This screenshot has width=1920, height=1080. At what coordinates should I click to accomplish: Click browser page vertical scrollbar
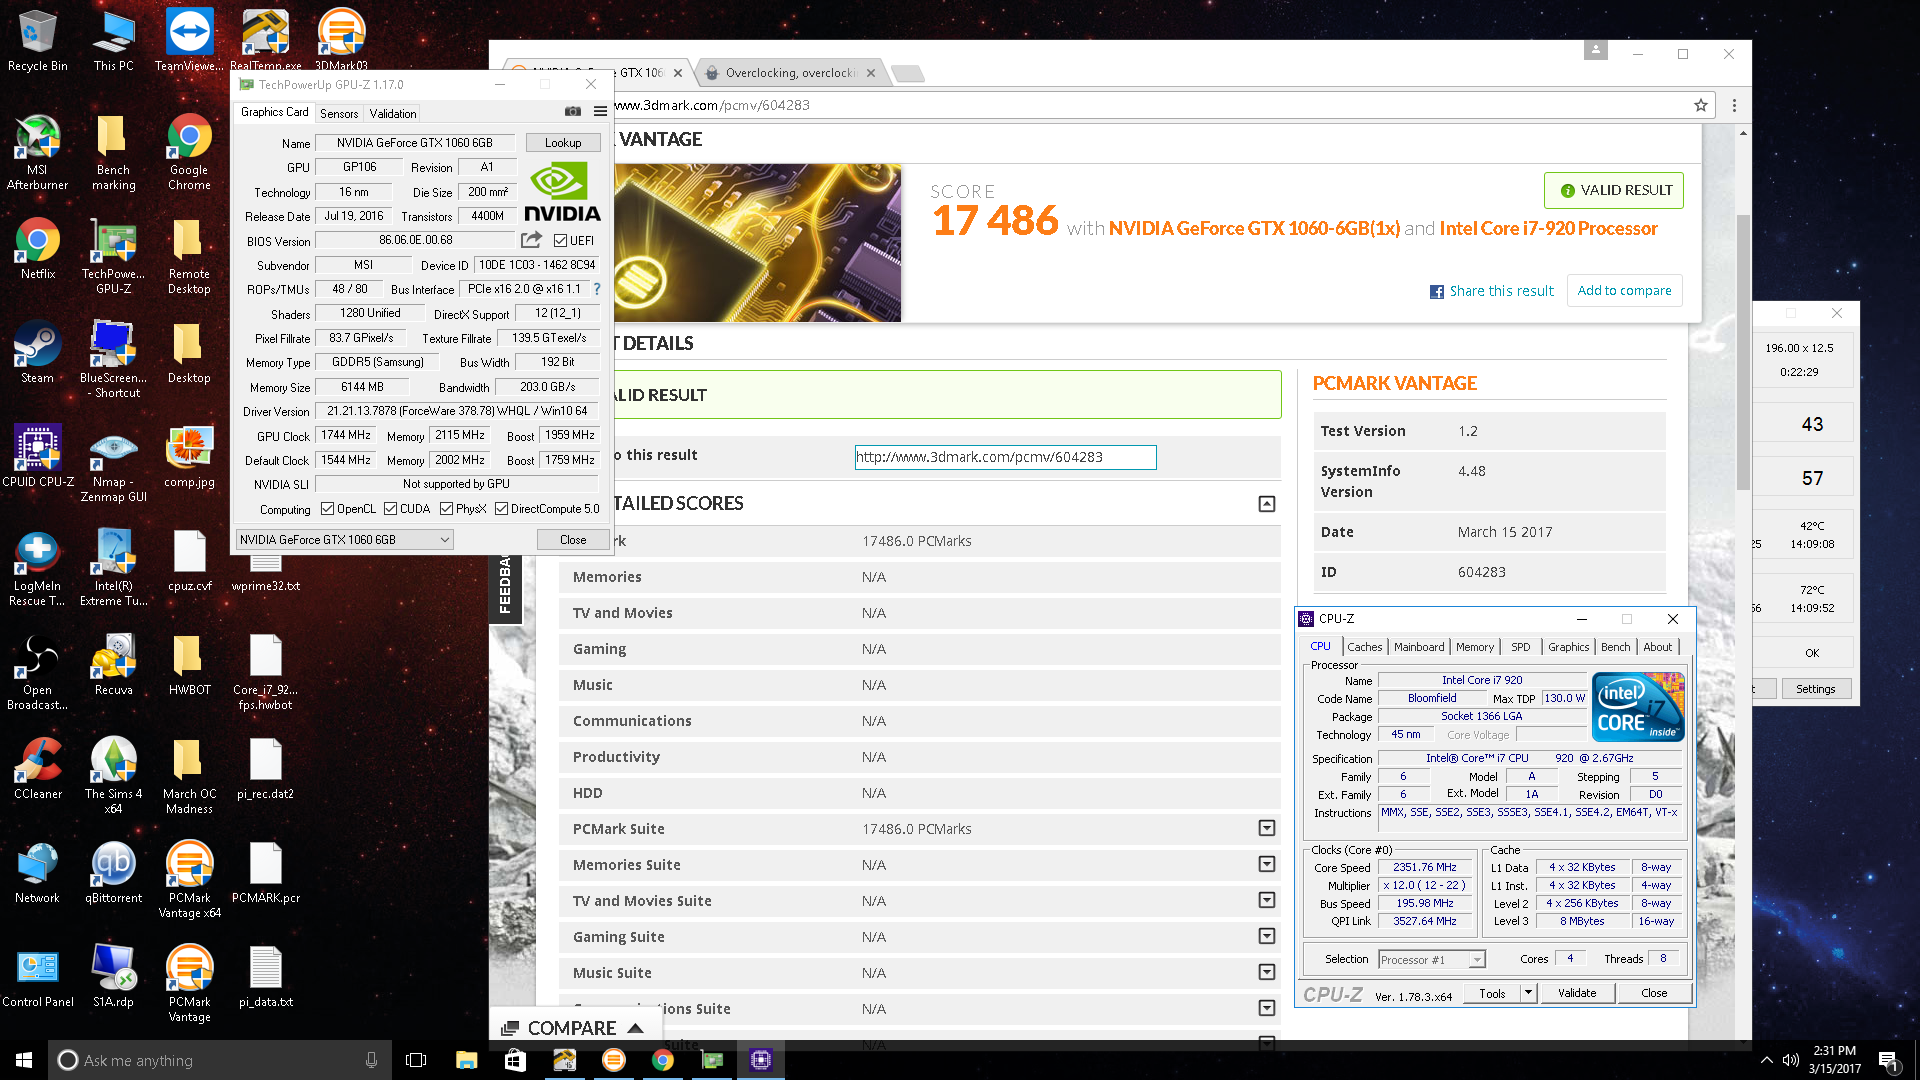[1743, 350]
